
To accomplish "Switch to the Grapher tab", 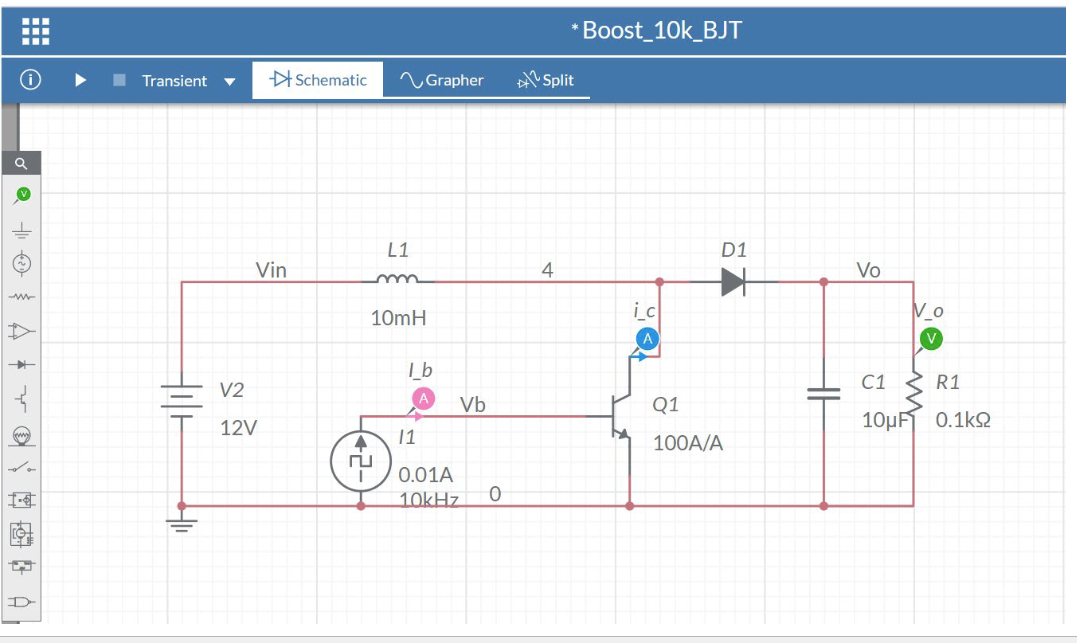I will (x=442, y=80).
